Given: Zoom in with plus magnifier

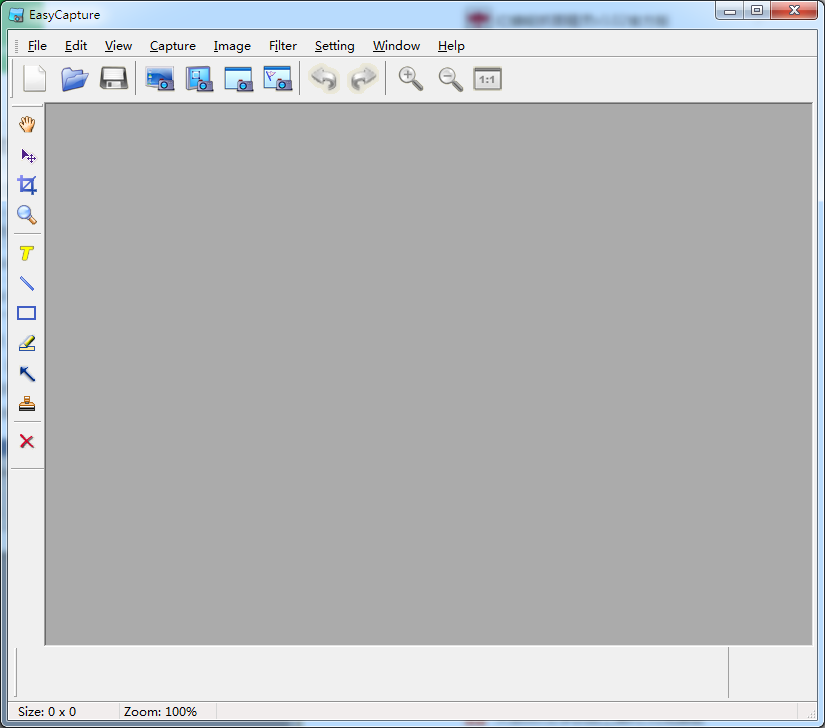Looking at the screenshot, I should [x=410, y=79].
